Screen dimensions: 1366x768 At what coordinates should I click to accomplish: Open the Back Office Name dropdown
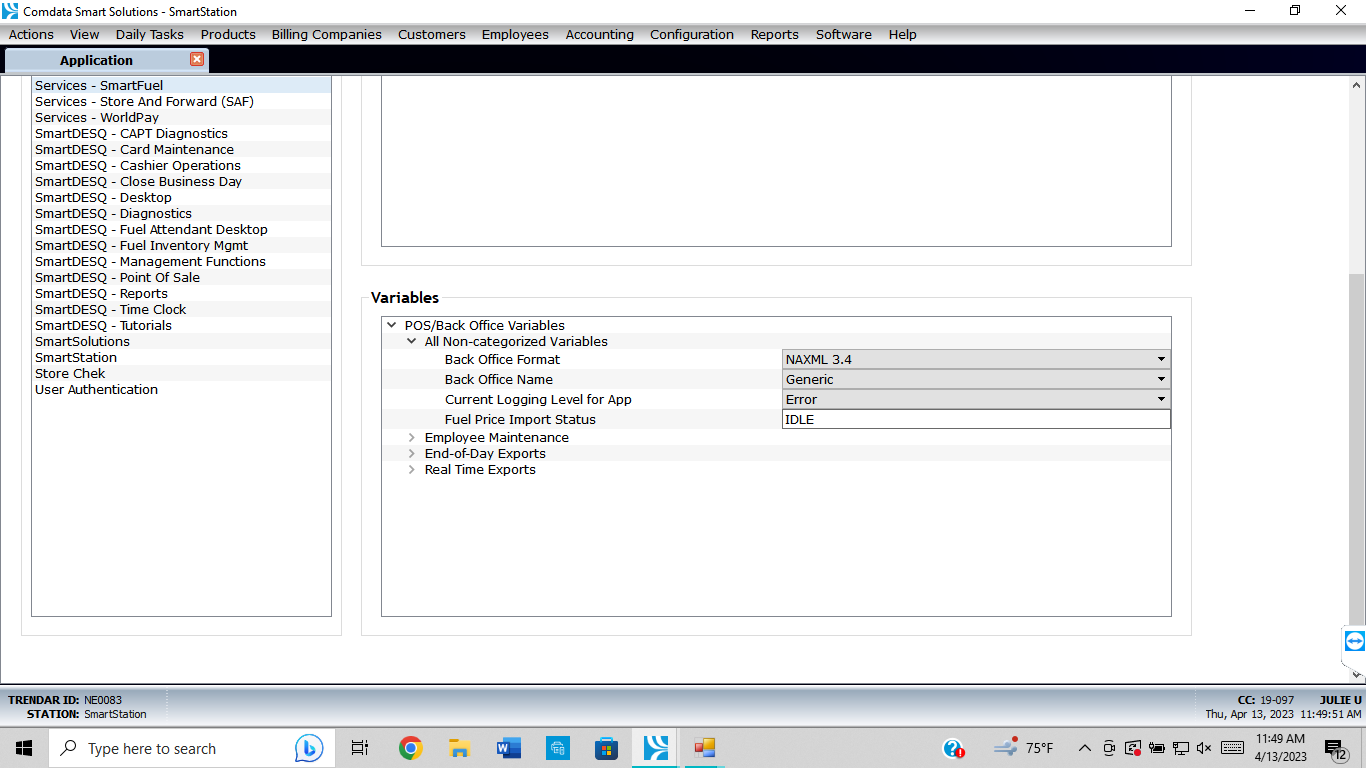pos(1160,378)
